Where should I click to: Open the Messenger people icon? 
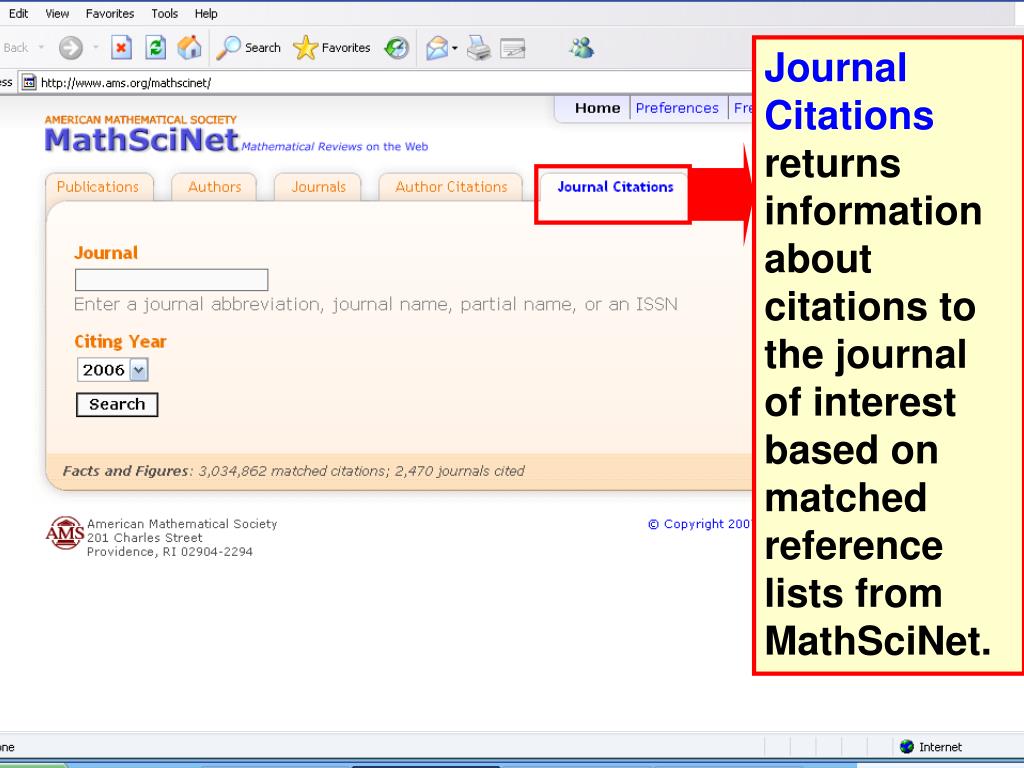[x=581, y=48]
